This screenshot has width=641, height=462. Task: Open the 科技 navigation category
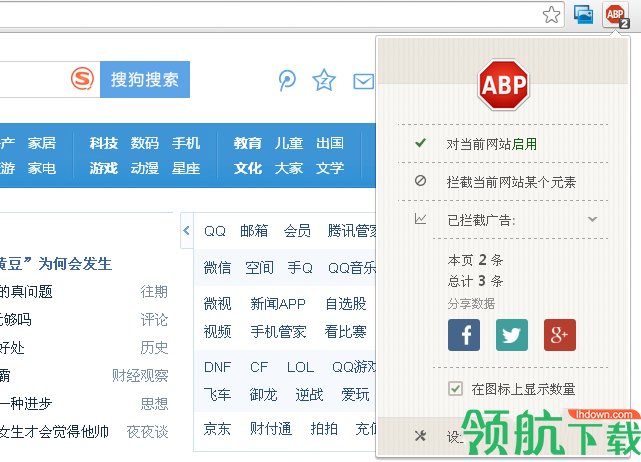pyautogui.click(x=104, y=143)
